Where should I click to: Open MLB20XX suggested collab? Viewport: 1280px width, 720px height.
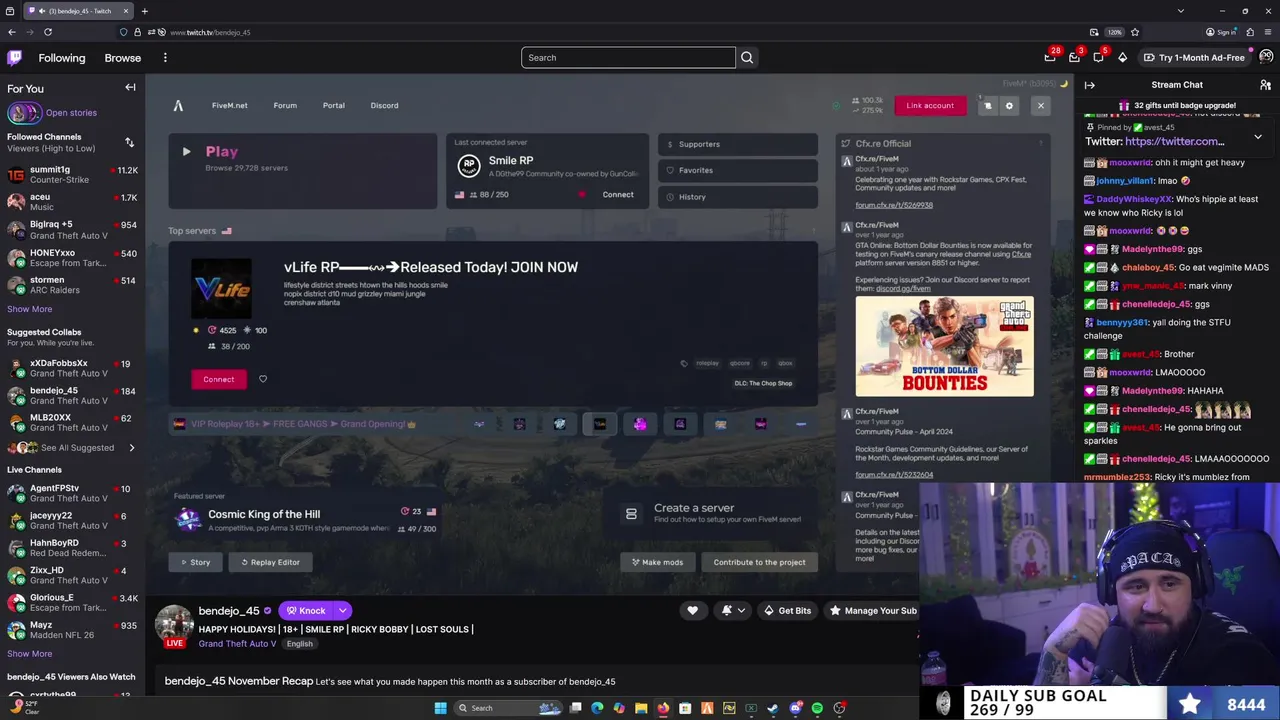[x=72, y=422]
